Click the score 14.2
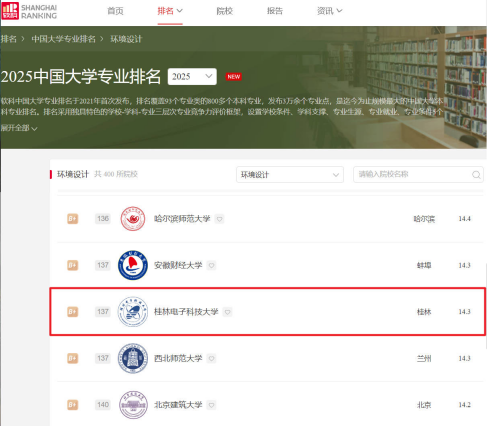 pos(464,405)
